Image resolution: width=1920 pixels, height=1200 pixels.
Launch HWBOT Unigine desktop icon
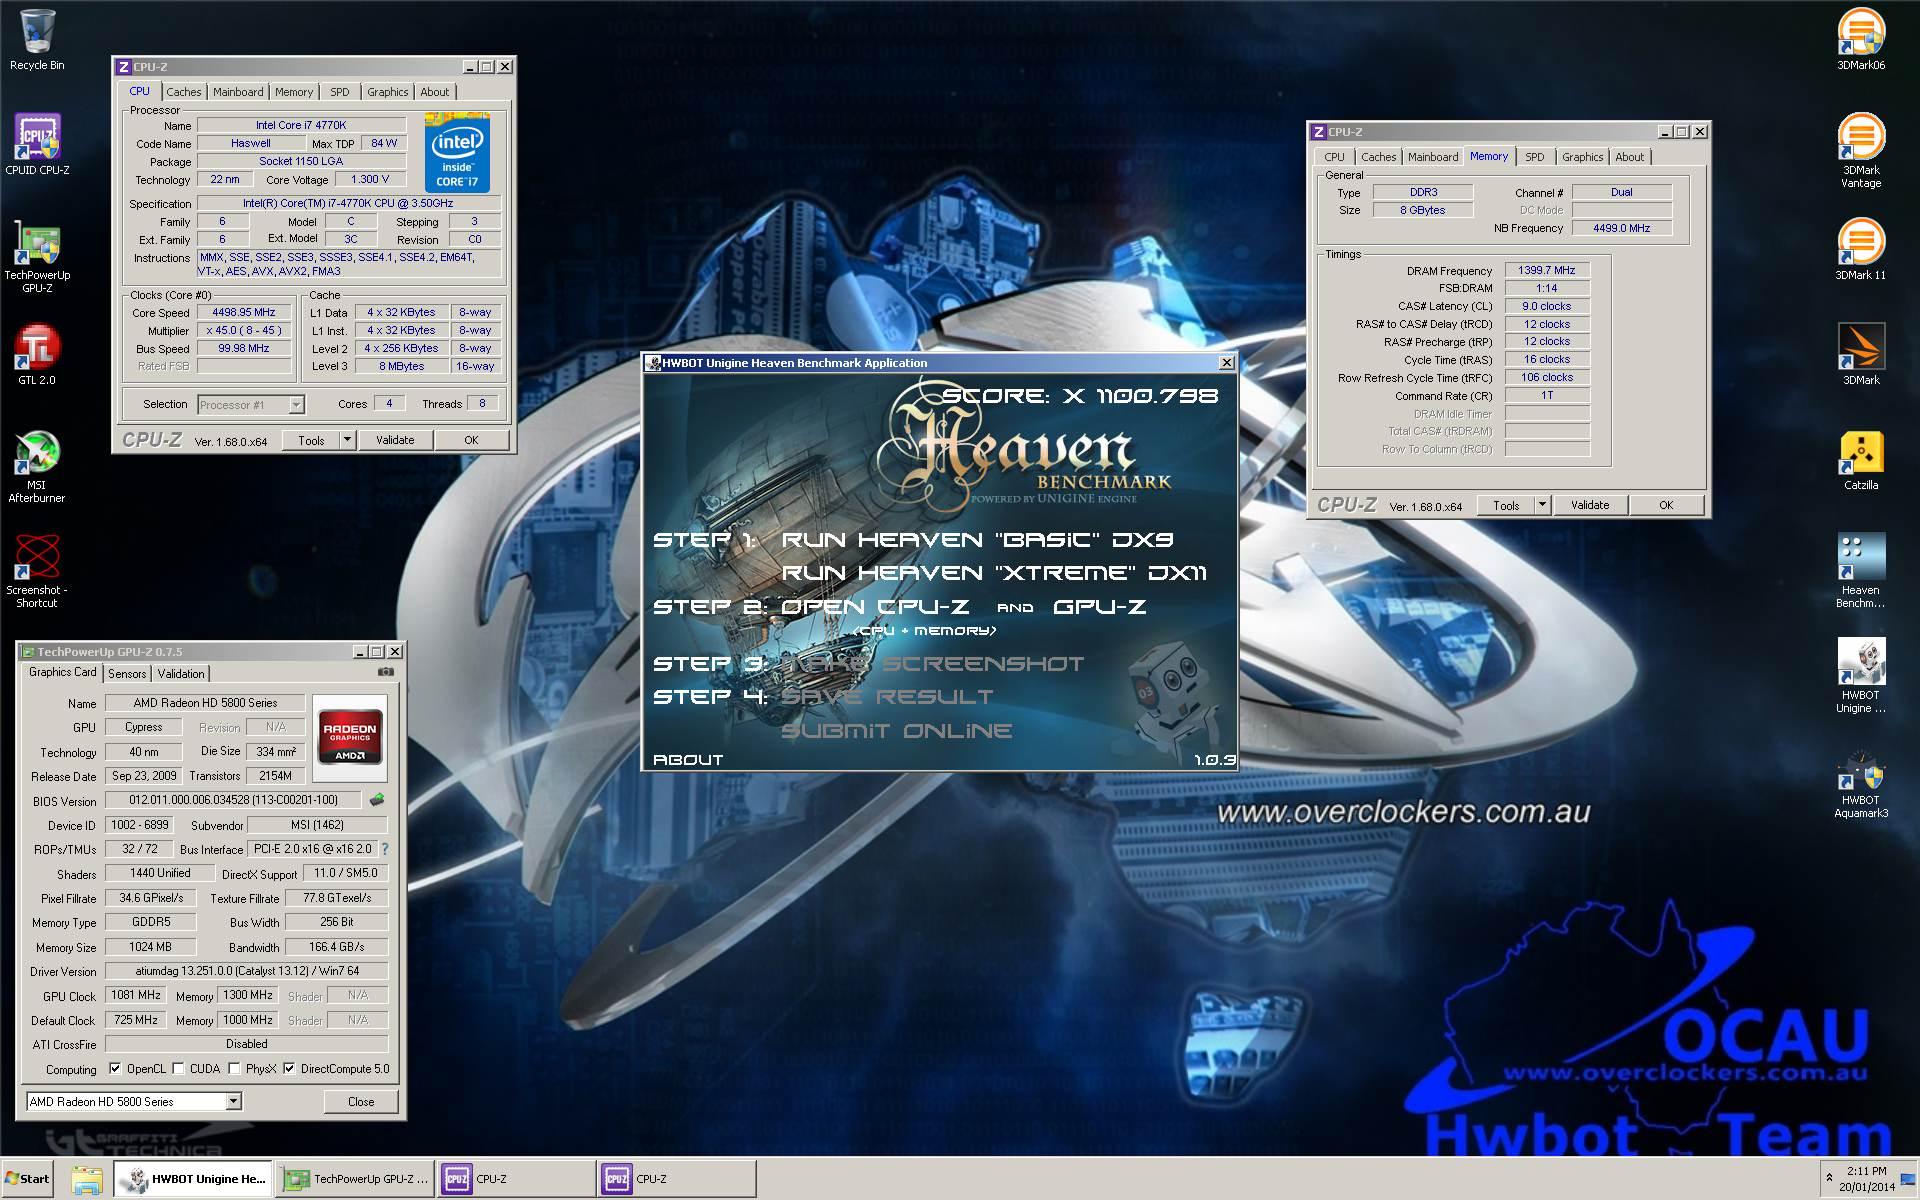click(1861, 675)
